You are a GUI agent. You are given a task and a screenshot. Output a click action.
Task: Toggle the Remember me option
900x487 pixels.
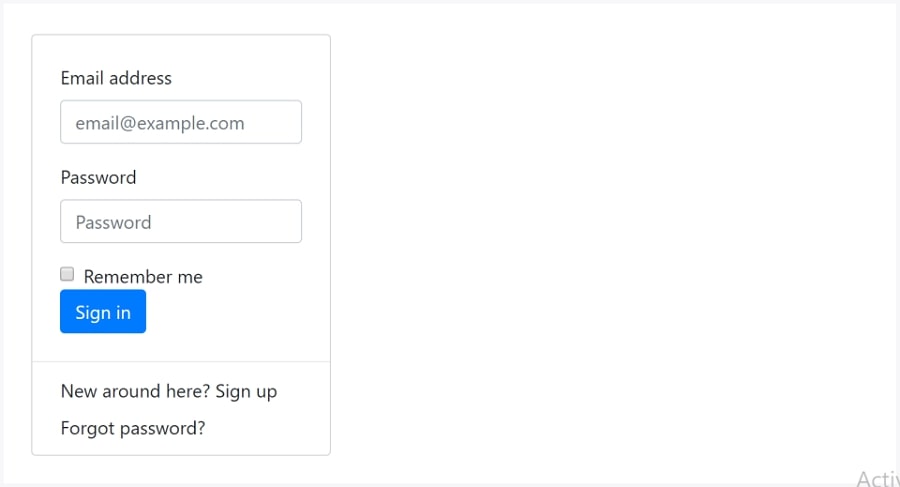point(67,274)
